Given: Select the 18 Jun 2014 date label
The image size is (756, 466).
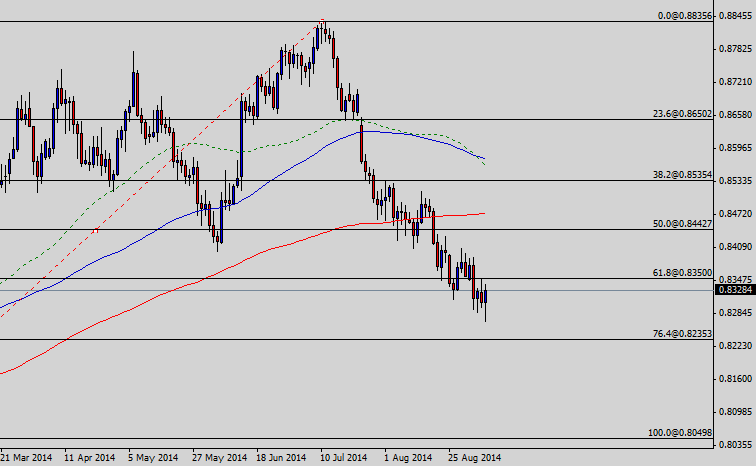Looking at the screenshot, I should pyautogui.click(x=281, y=457).
